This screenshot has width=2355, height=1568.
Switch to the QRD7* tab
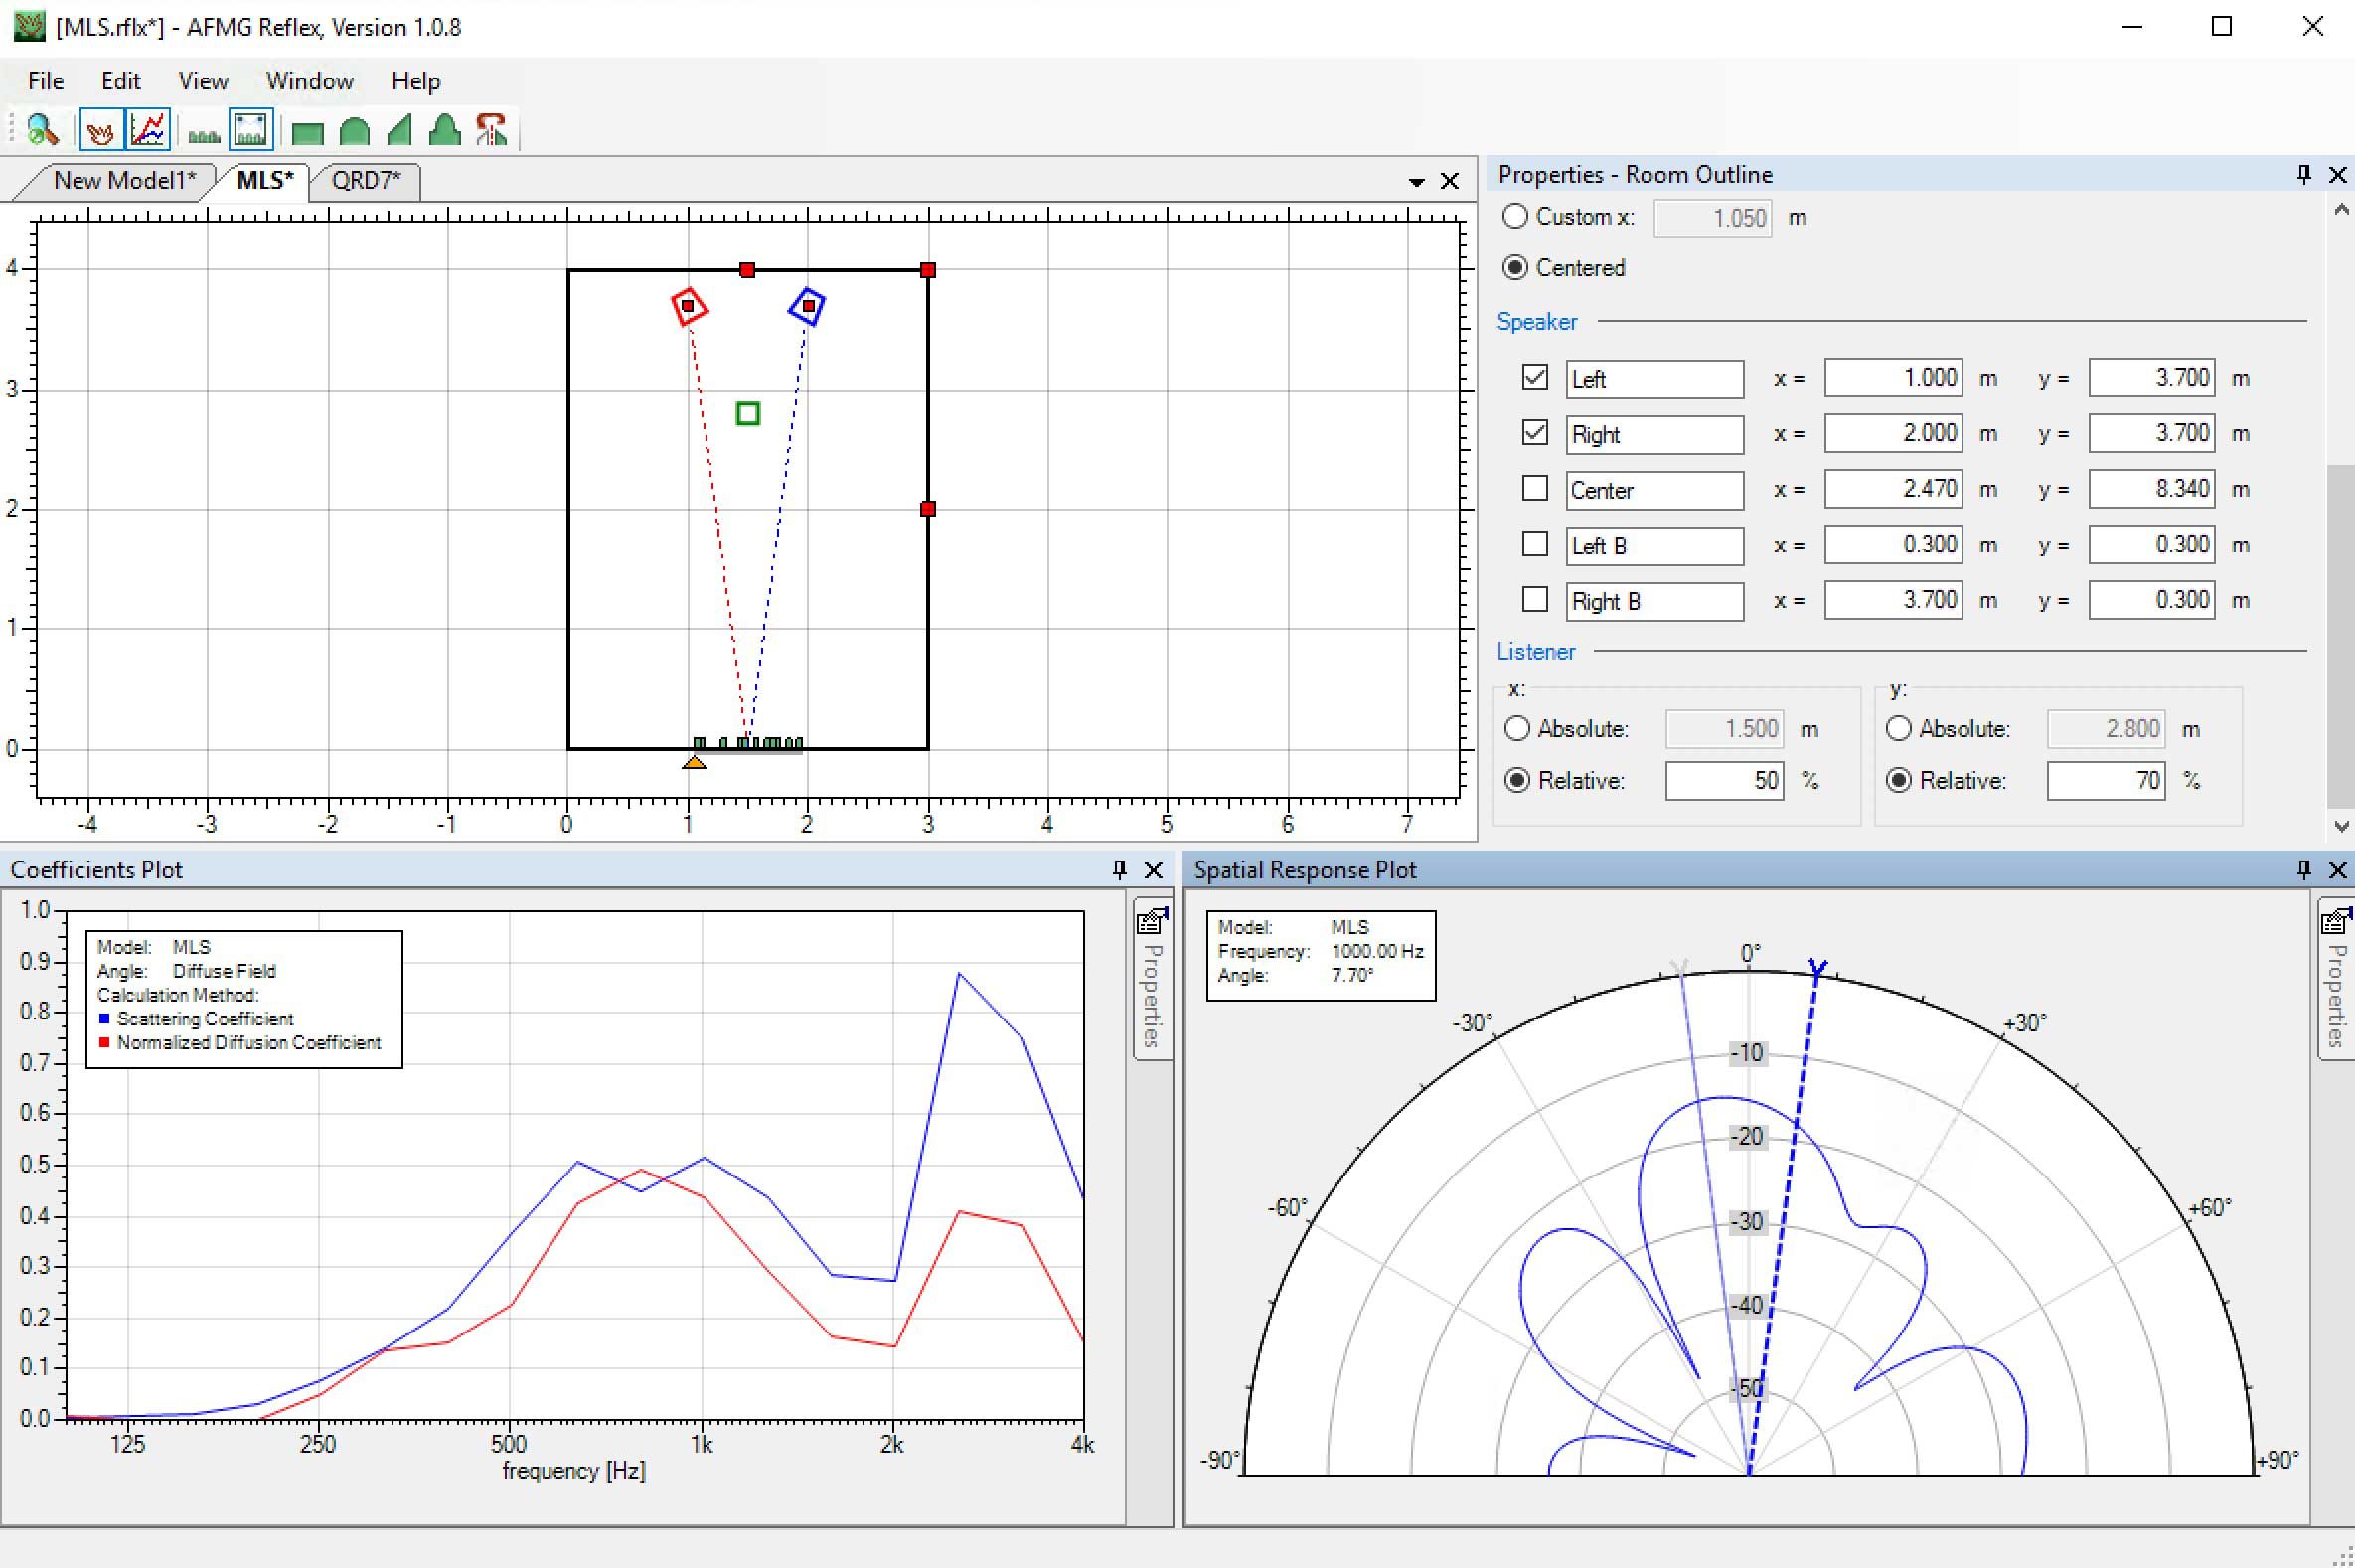tap(366, 181)
